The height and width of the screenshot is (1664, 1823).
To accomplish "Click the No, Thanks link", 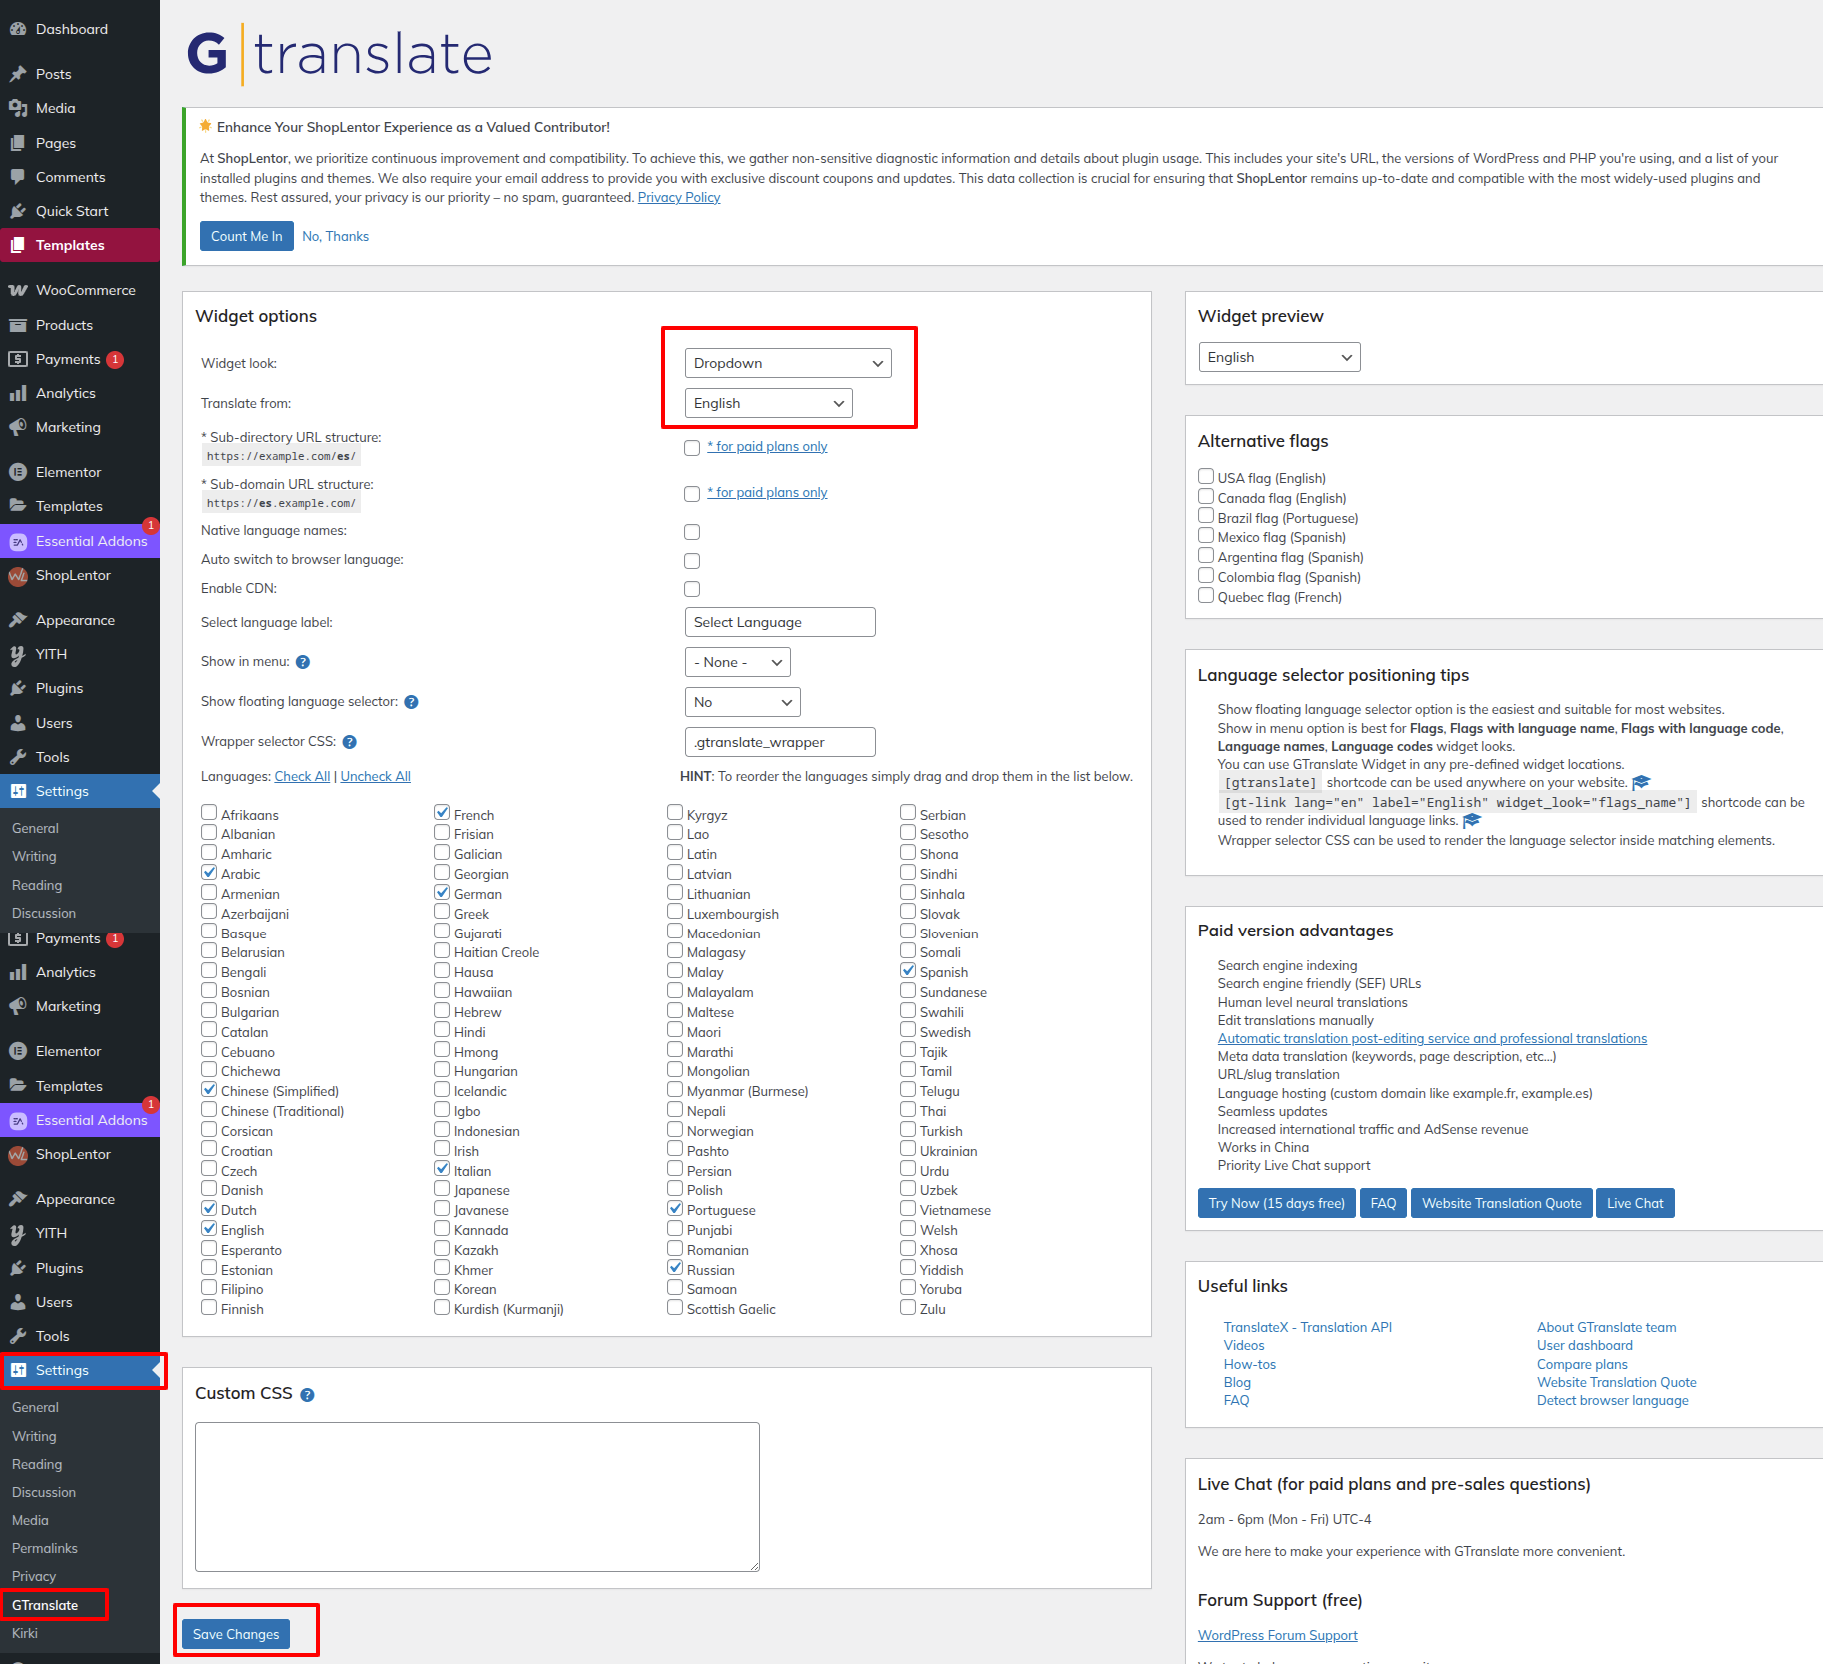I will pyautogui.click(x=336, y=236).
